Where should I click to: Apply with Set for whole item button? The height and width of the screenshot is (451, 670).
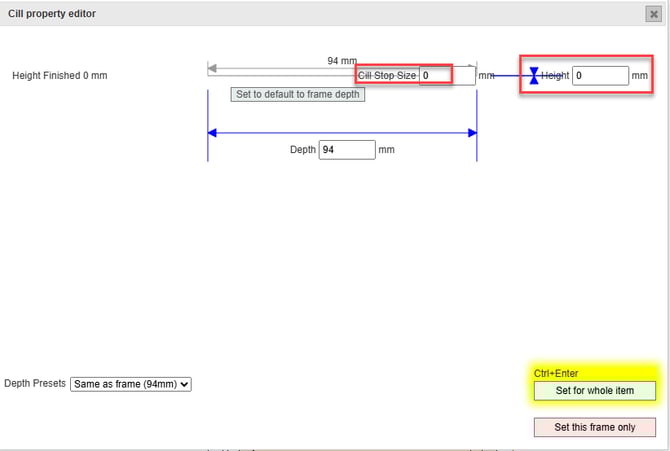point(594,390)
